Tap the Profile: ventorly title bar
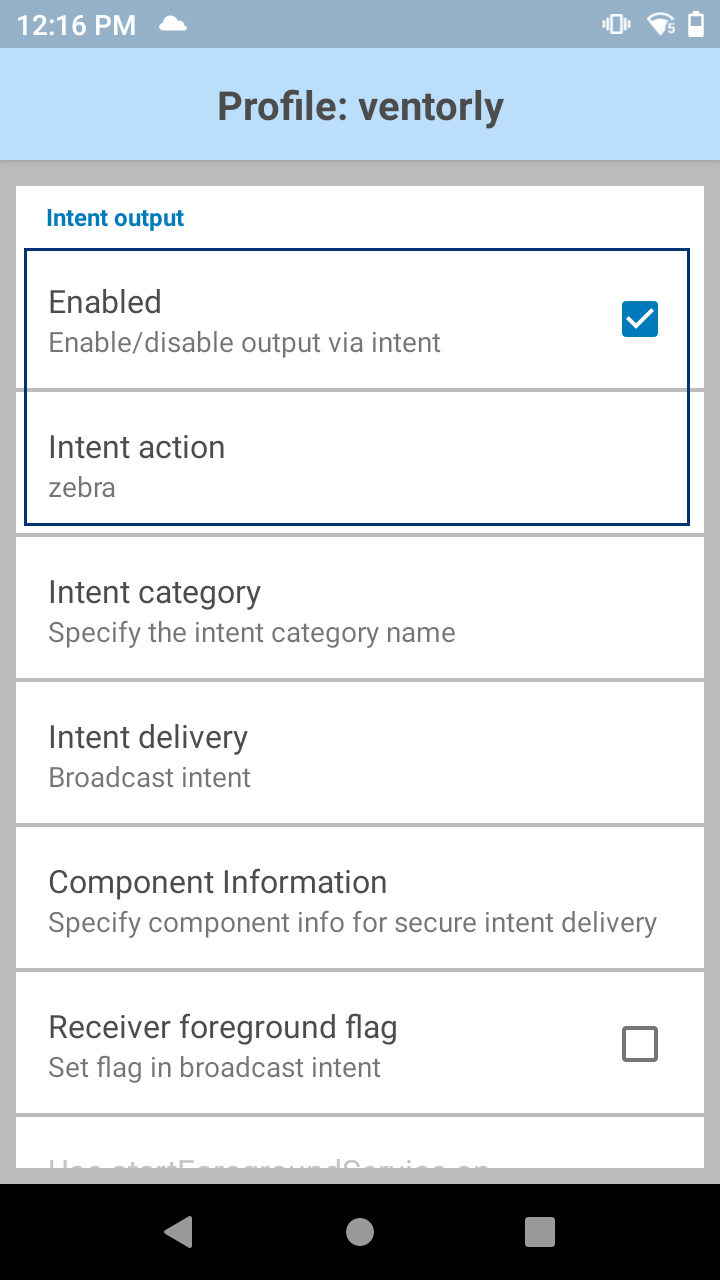 coord(360,105)
